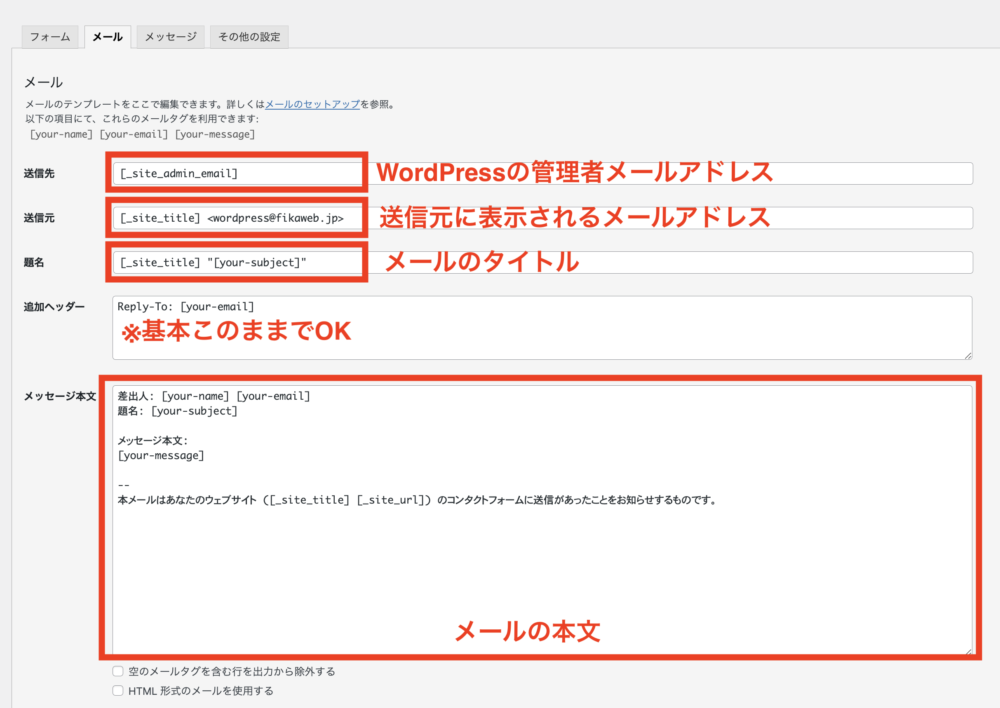Click the [your-email] tag under the description
1000x708 pixels.
[134, 135]
